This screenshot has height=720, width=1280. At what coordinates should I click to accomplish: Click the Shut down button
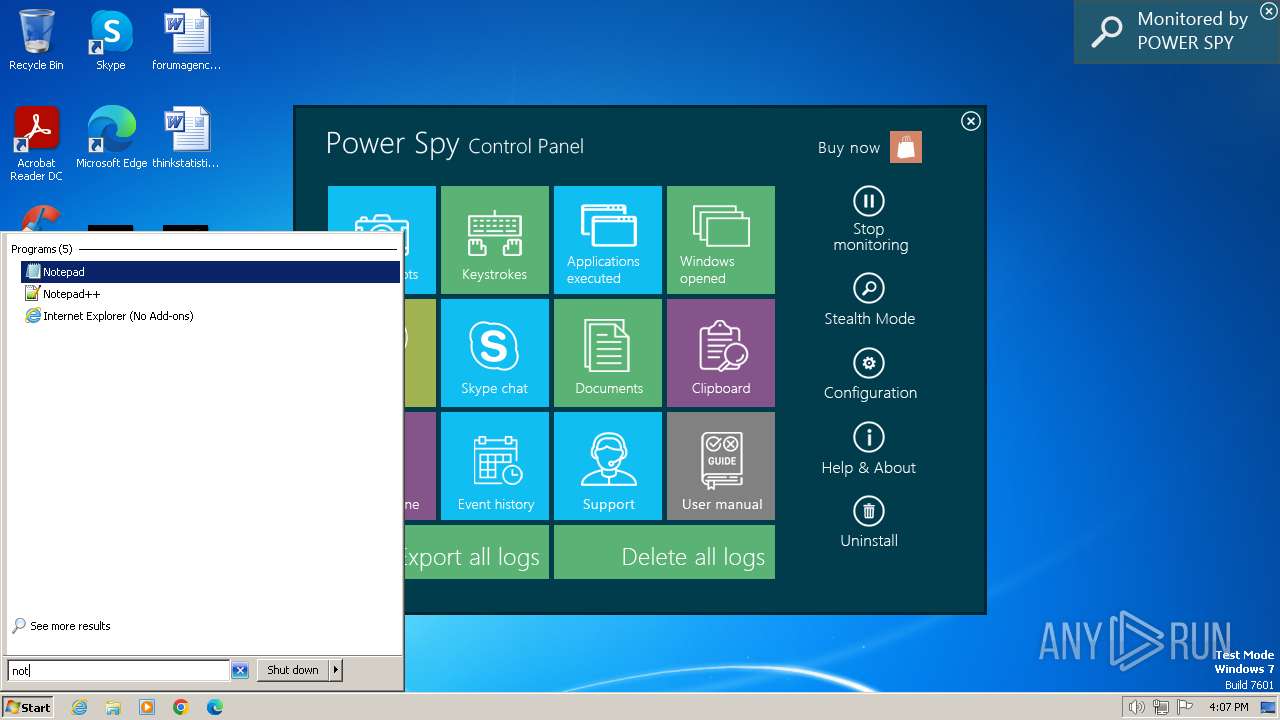(x=292, y=670)
